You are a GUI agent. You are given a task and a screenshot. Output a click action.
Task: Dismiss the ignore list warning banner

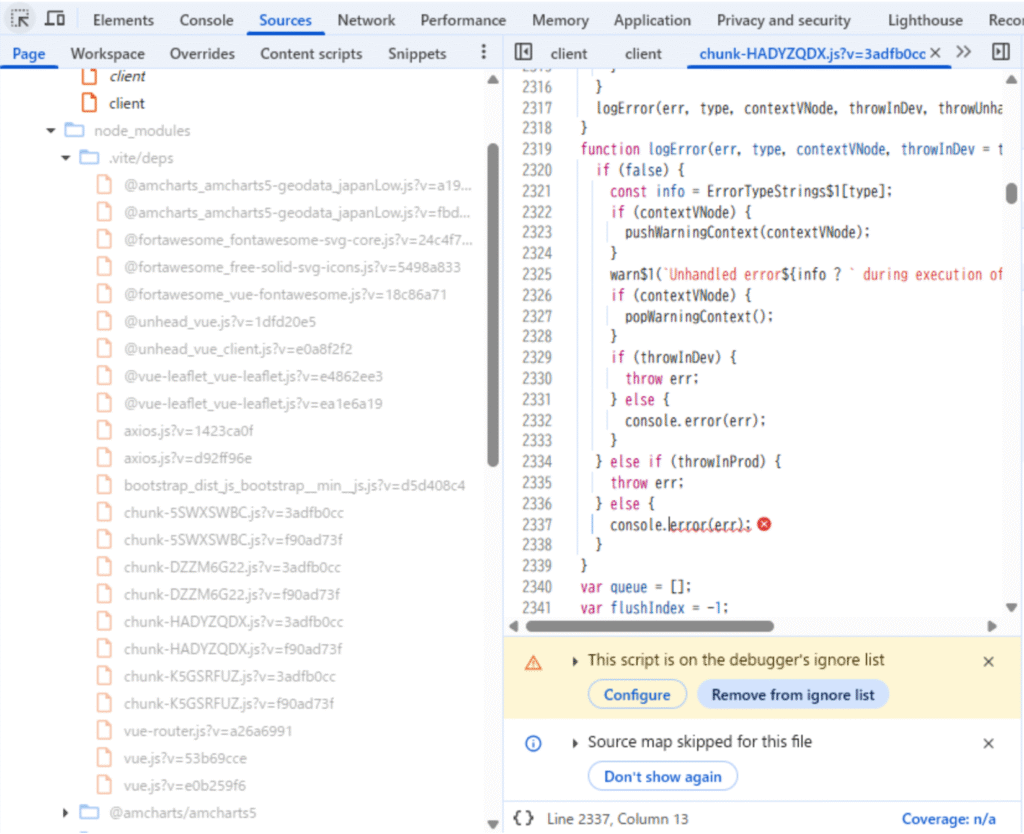(x=988, y=661)
